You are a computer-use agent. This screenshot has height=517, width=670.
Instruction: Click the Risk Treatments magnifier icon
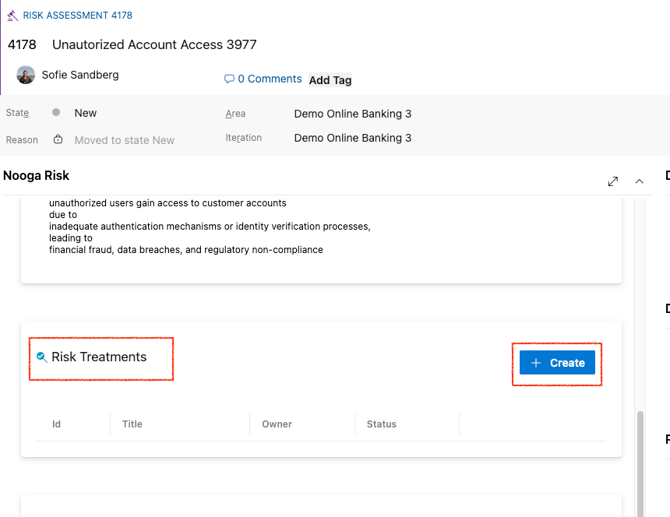click(41, 357)
